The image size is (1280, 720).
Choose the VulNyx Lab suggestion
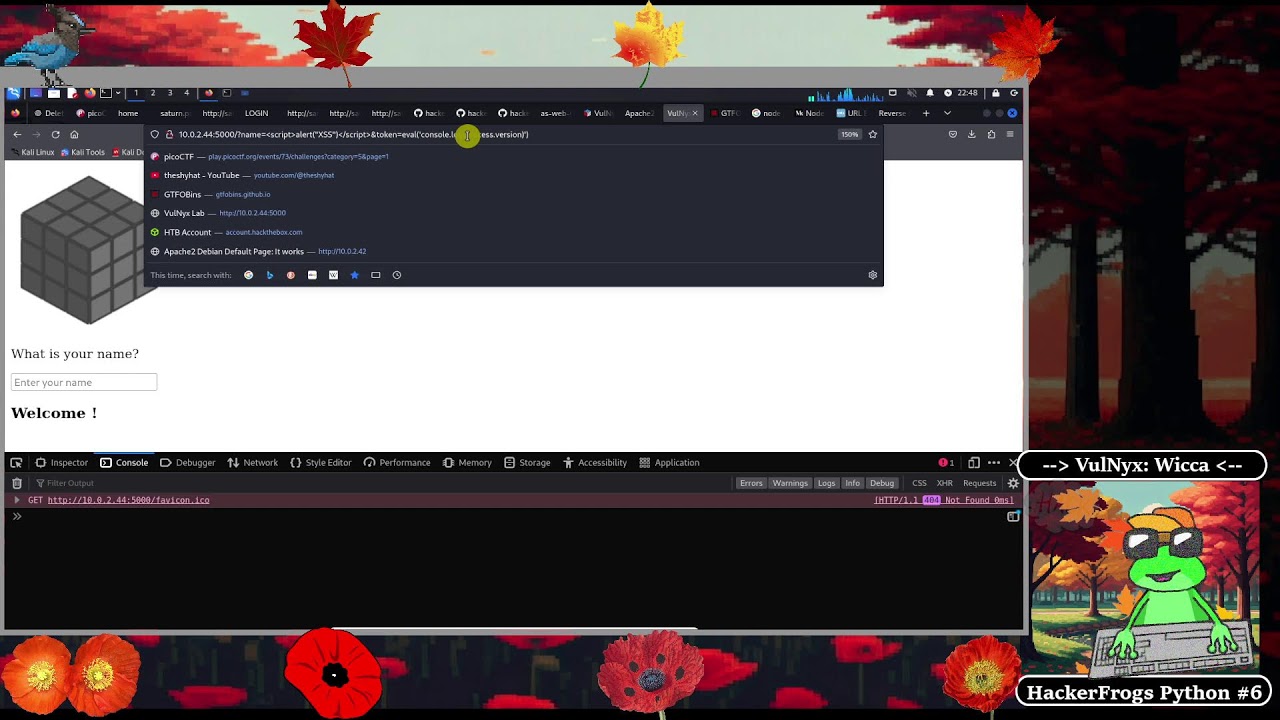pos(514,213)
